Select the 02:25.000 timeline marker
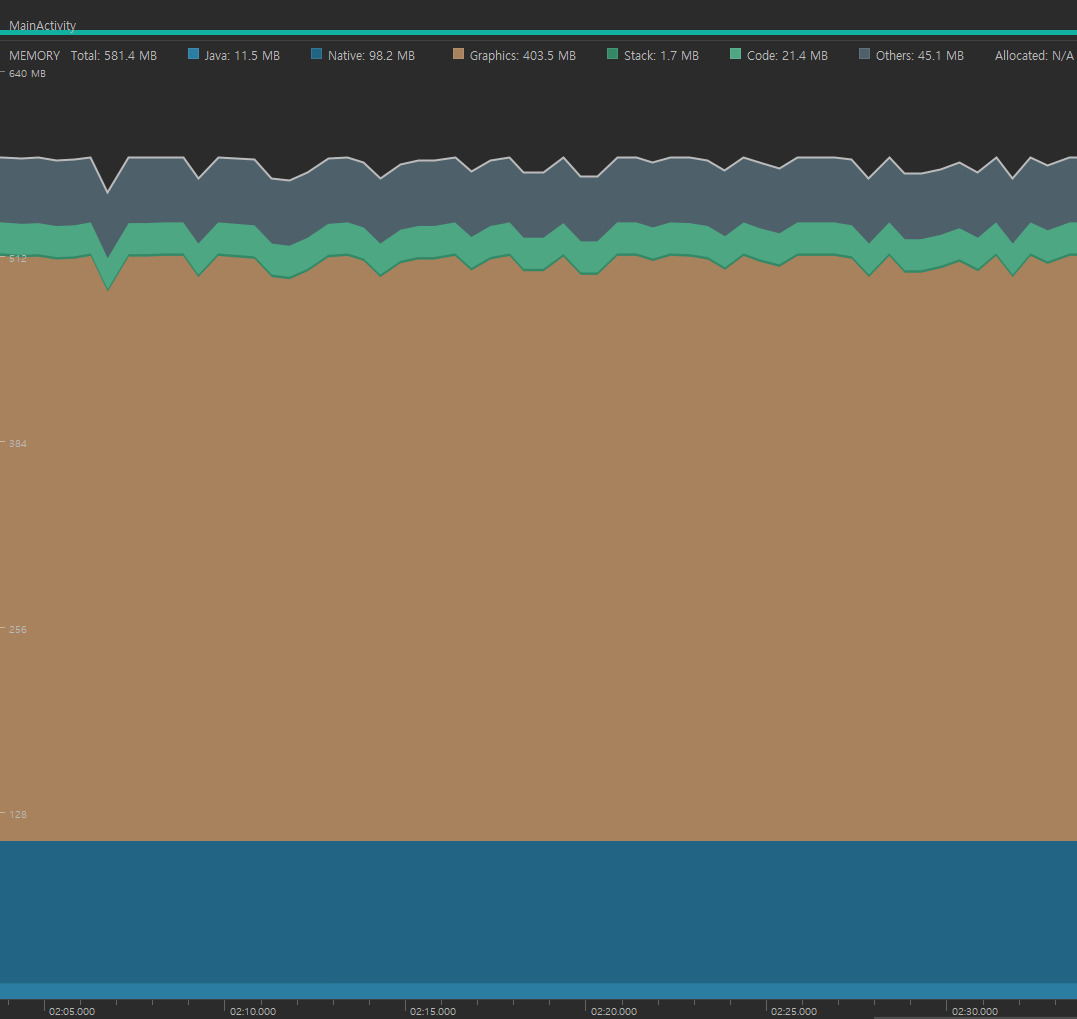The height and width of the screenshot is (1019, 1077). click(794, 1011)
